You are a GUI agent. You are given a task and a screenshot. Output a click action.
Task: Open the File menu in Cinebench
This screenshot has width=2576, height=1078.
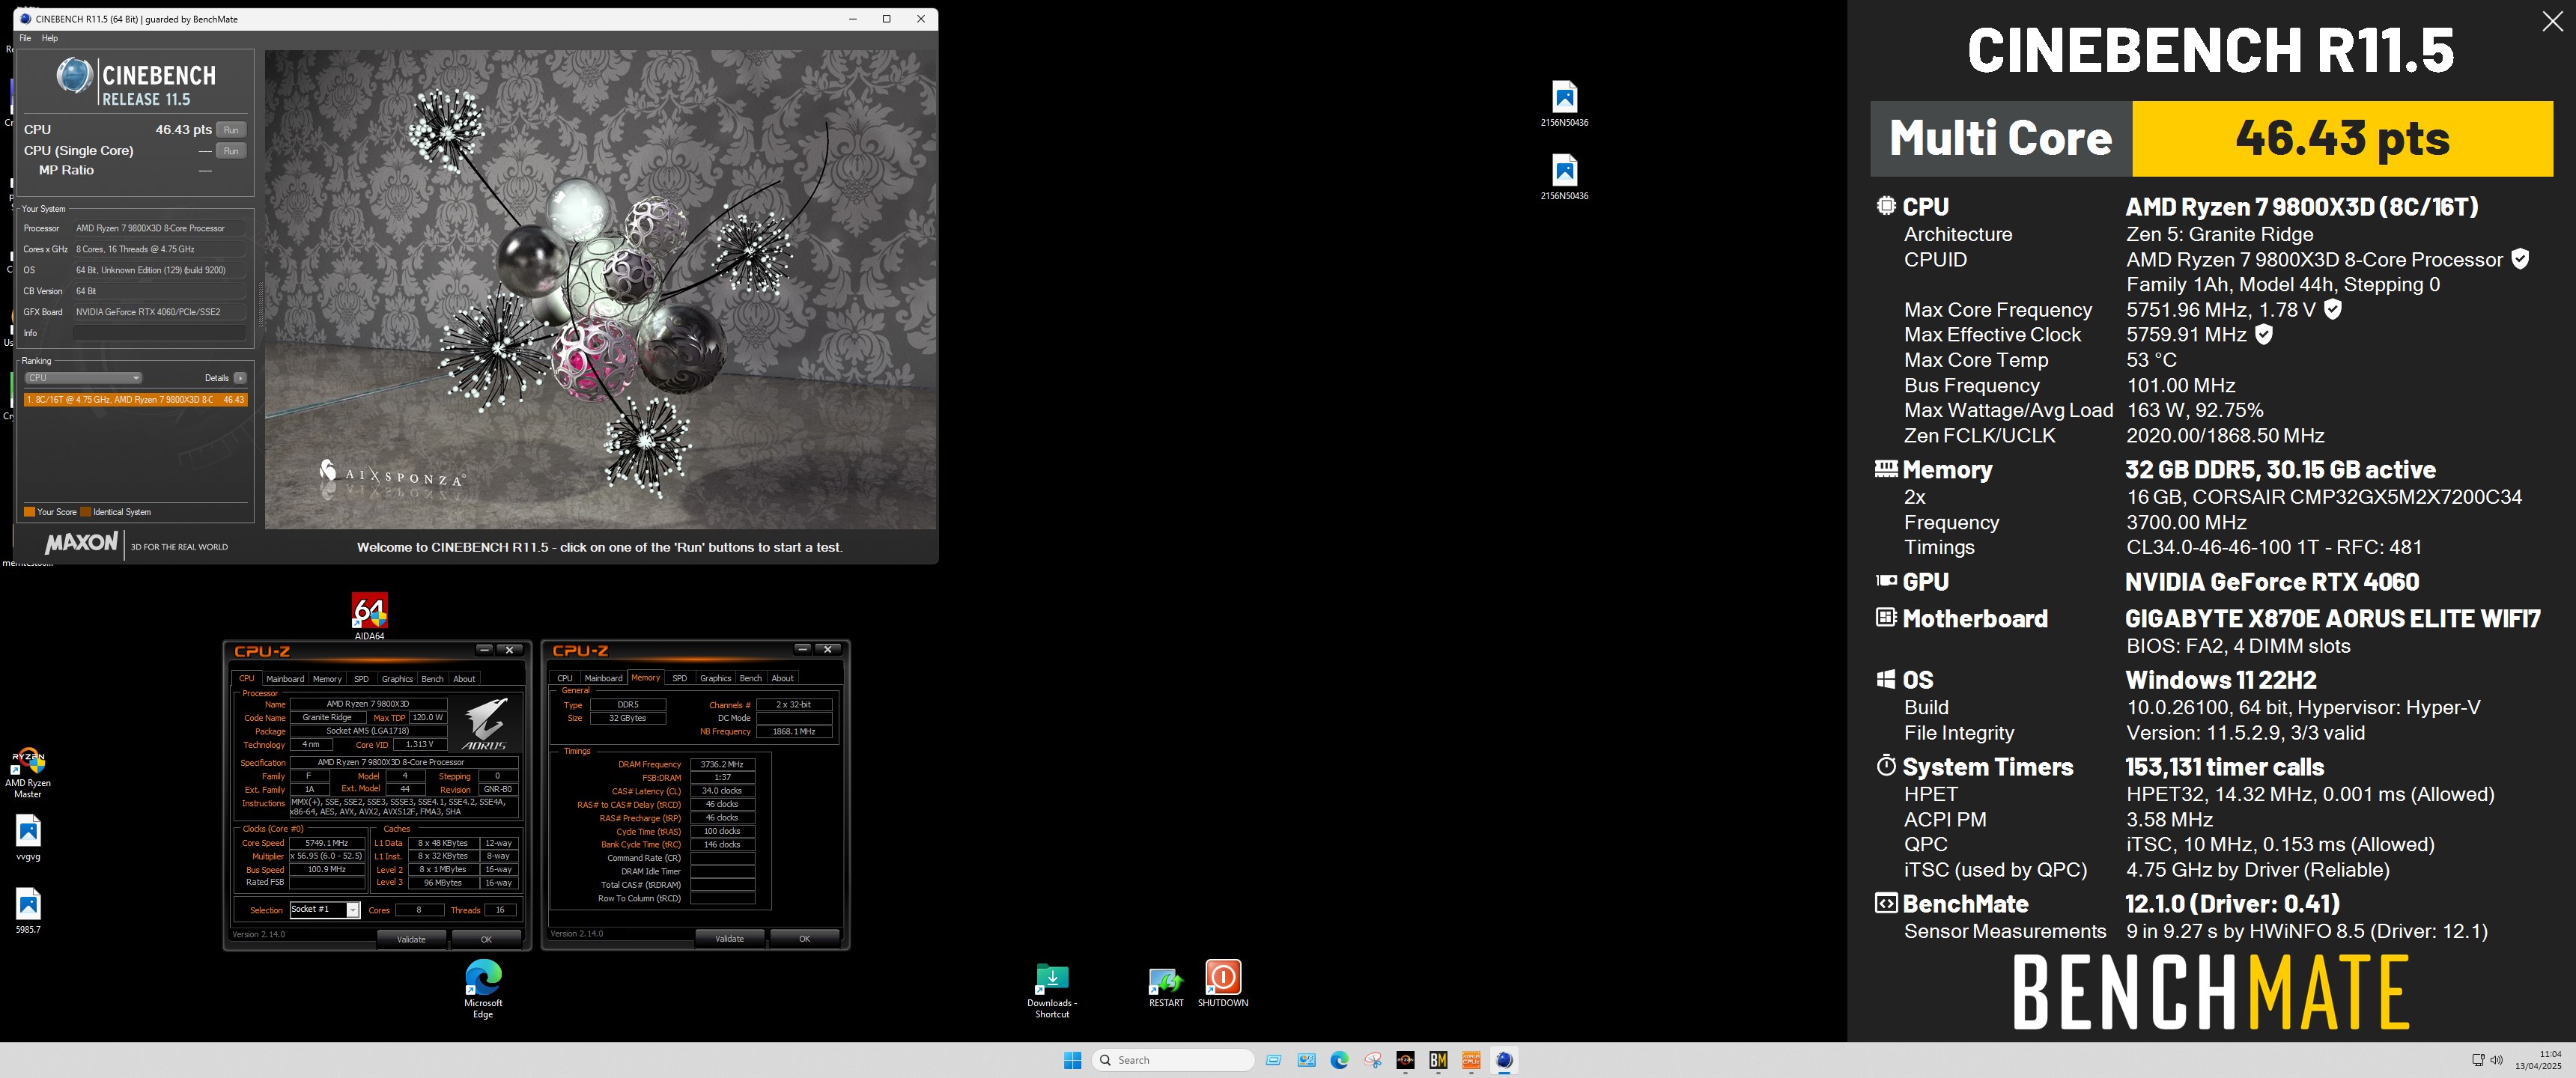tap(25, 38)
